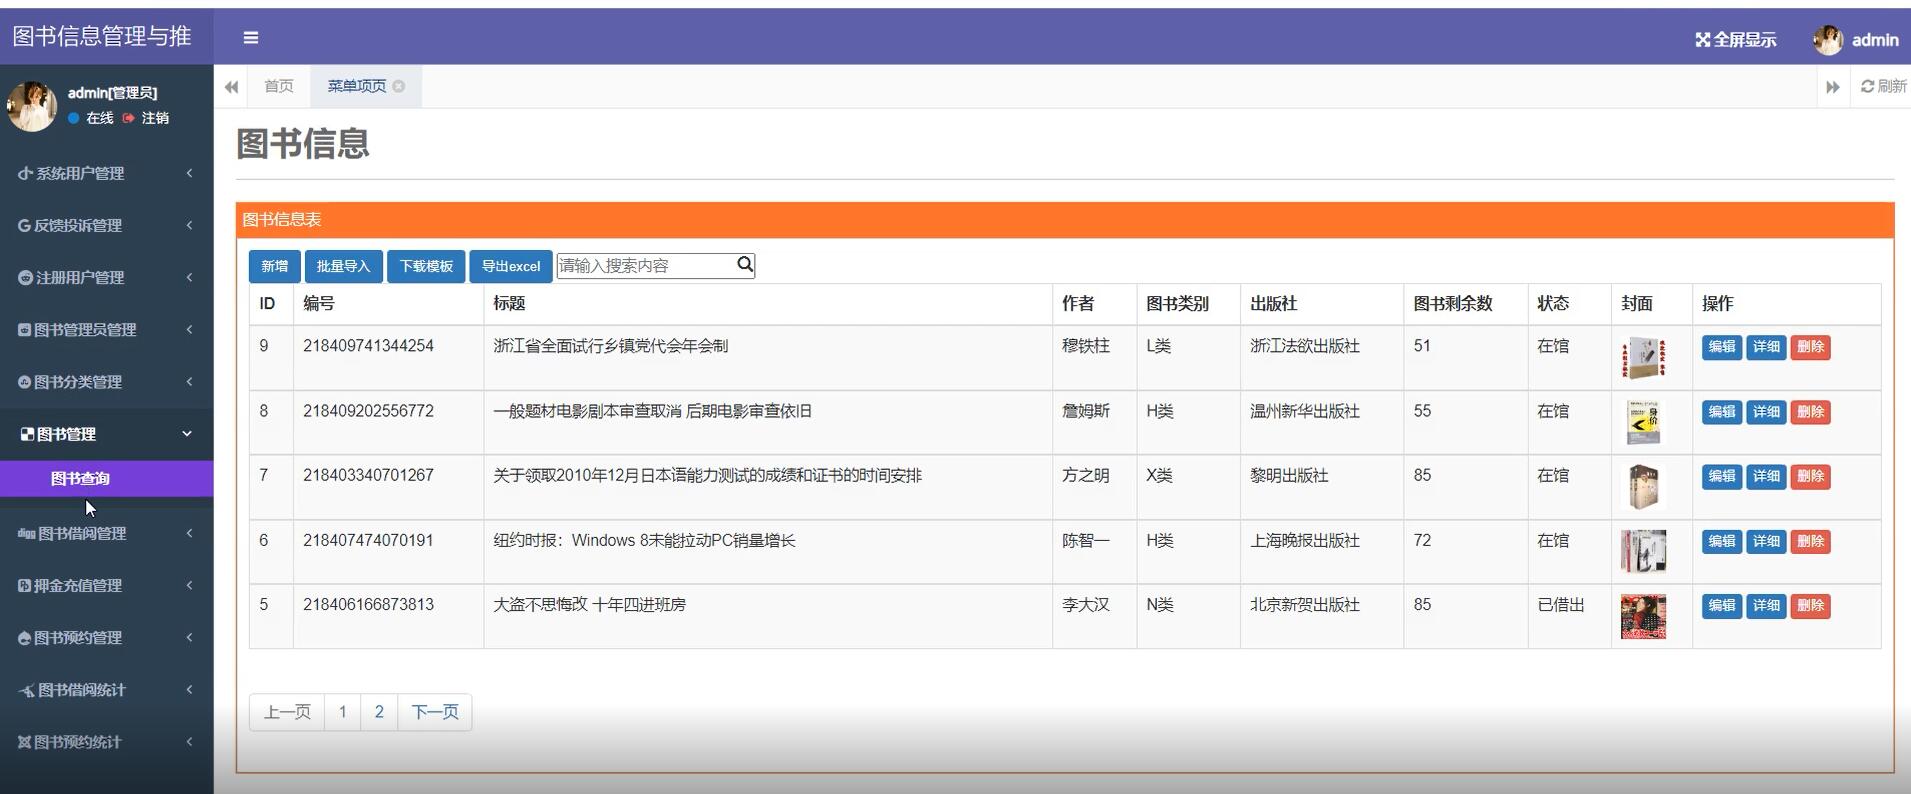Expand the 图书预约管理 menu
This screenshot has width=1911, height=794.
coord(106,637)
